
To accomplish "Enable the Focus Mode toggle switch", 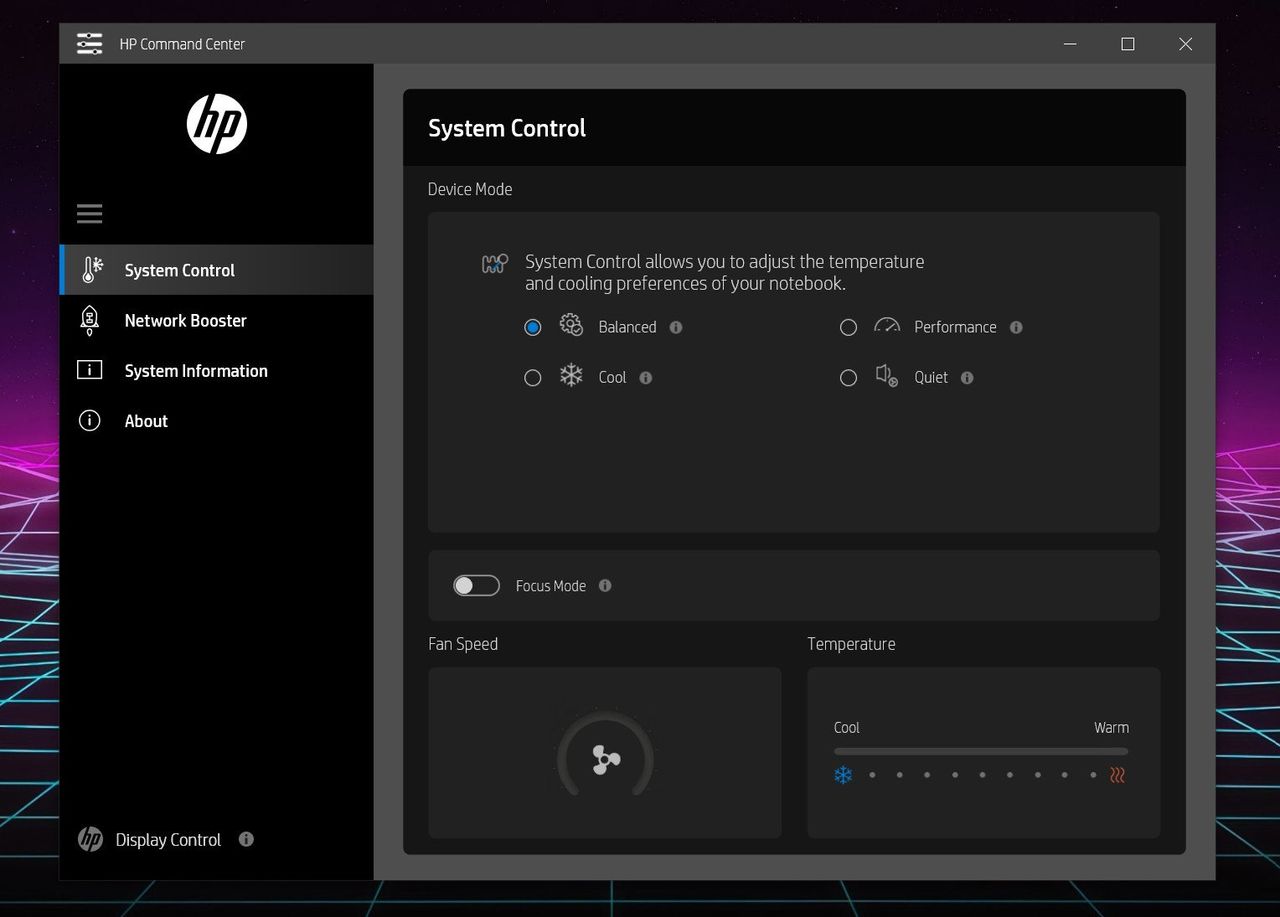I will [x=476, y=585].
